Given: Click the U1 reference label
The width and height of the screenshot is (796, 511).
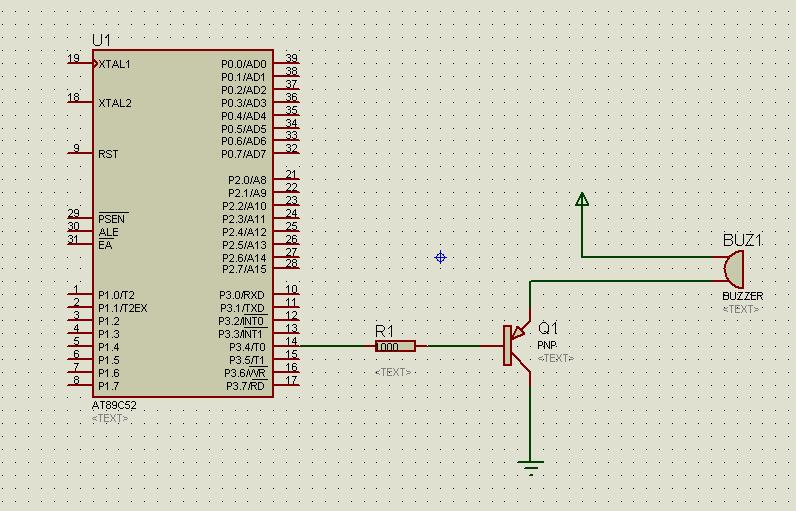Looking at the screenshot, I should 102,39.
